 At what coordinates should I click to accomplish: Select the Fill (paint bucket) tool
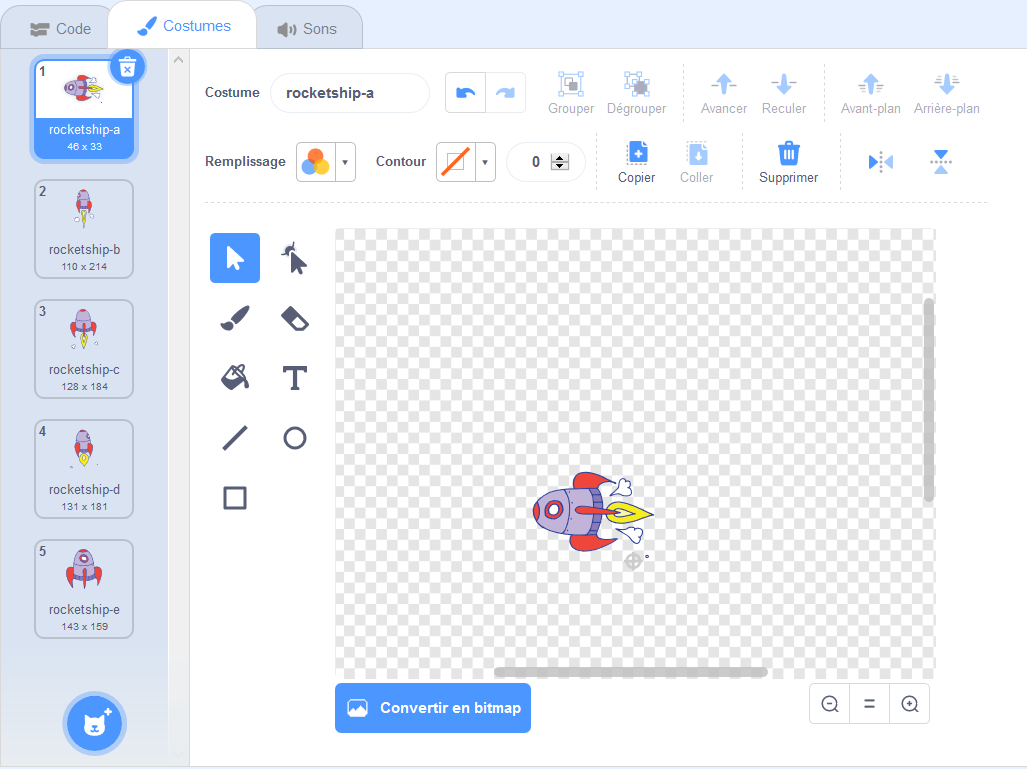(234, 378)
